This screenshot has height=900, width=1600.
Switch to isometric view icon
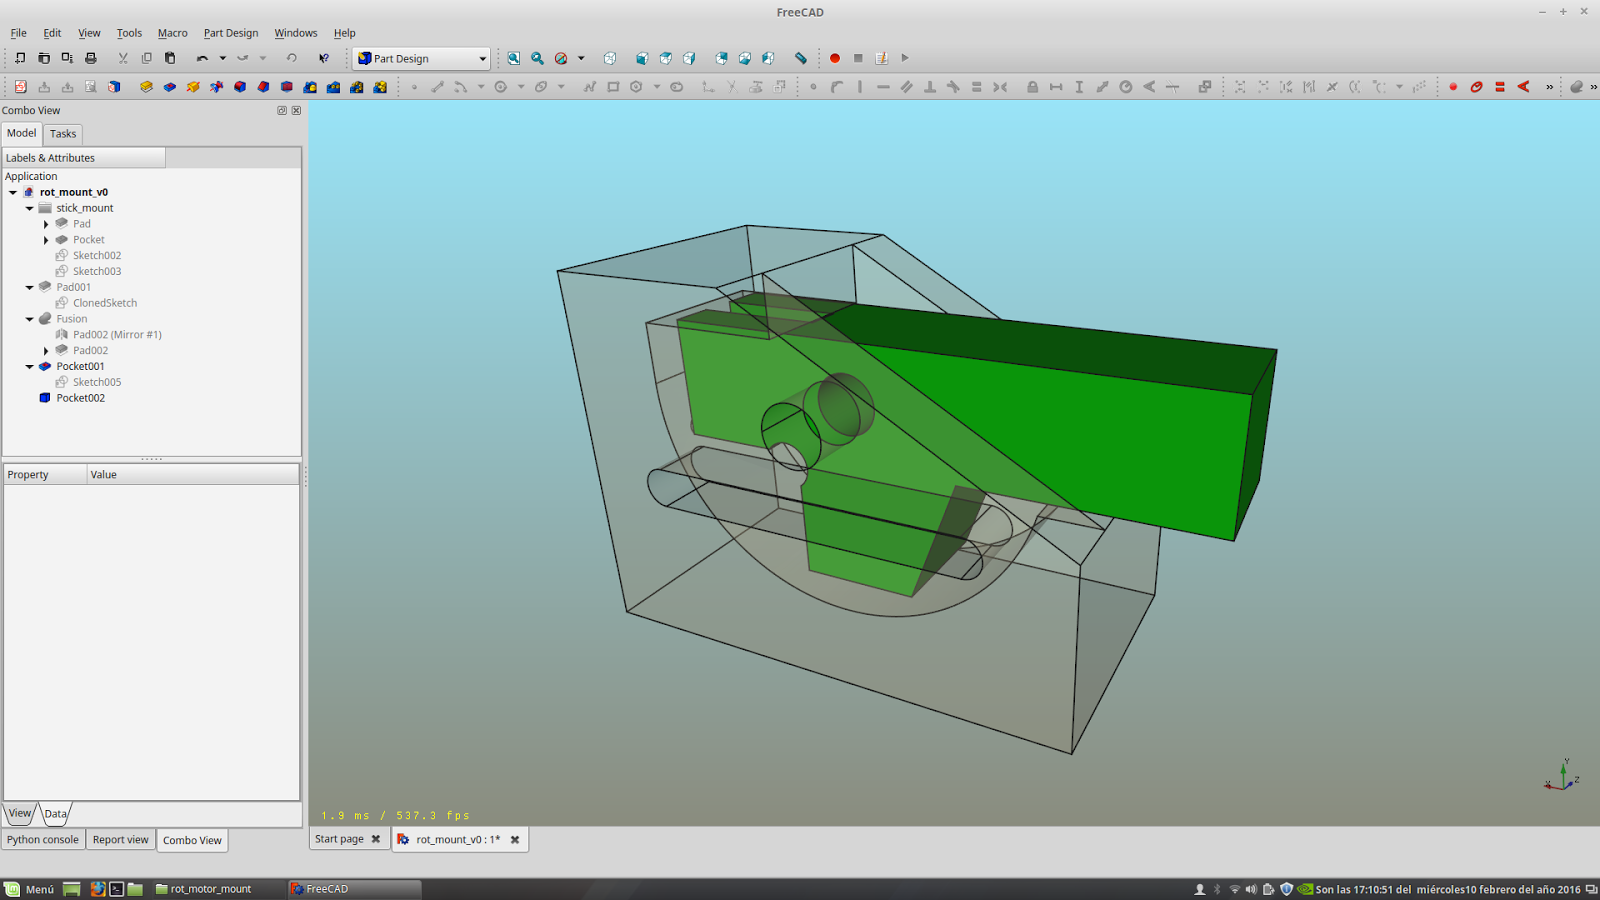[610, 58]
